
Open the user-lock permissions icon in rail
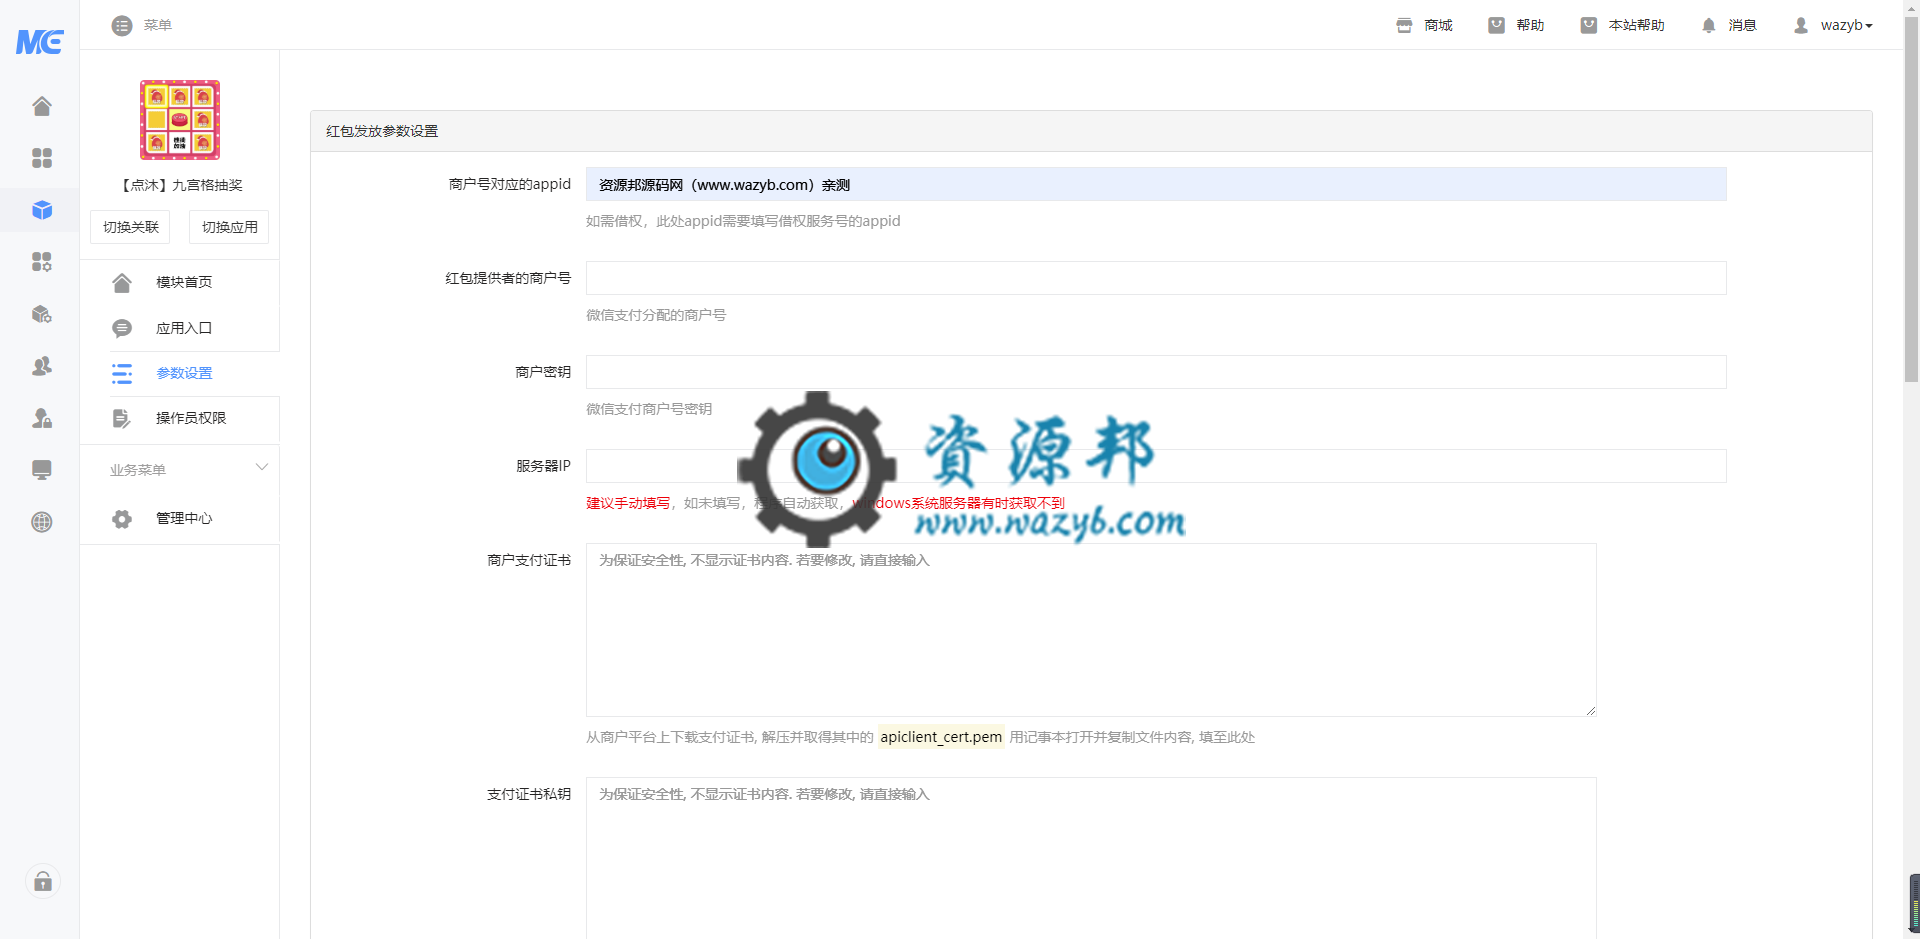42,418
